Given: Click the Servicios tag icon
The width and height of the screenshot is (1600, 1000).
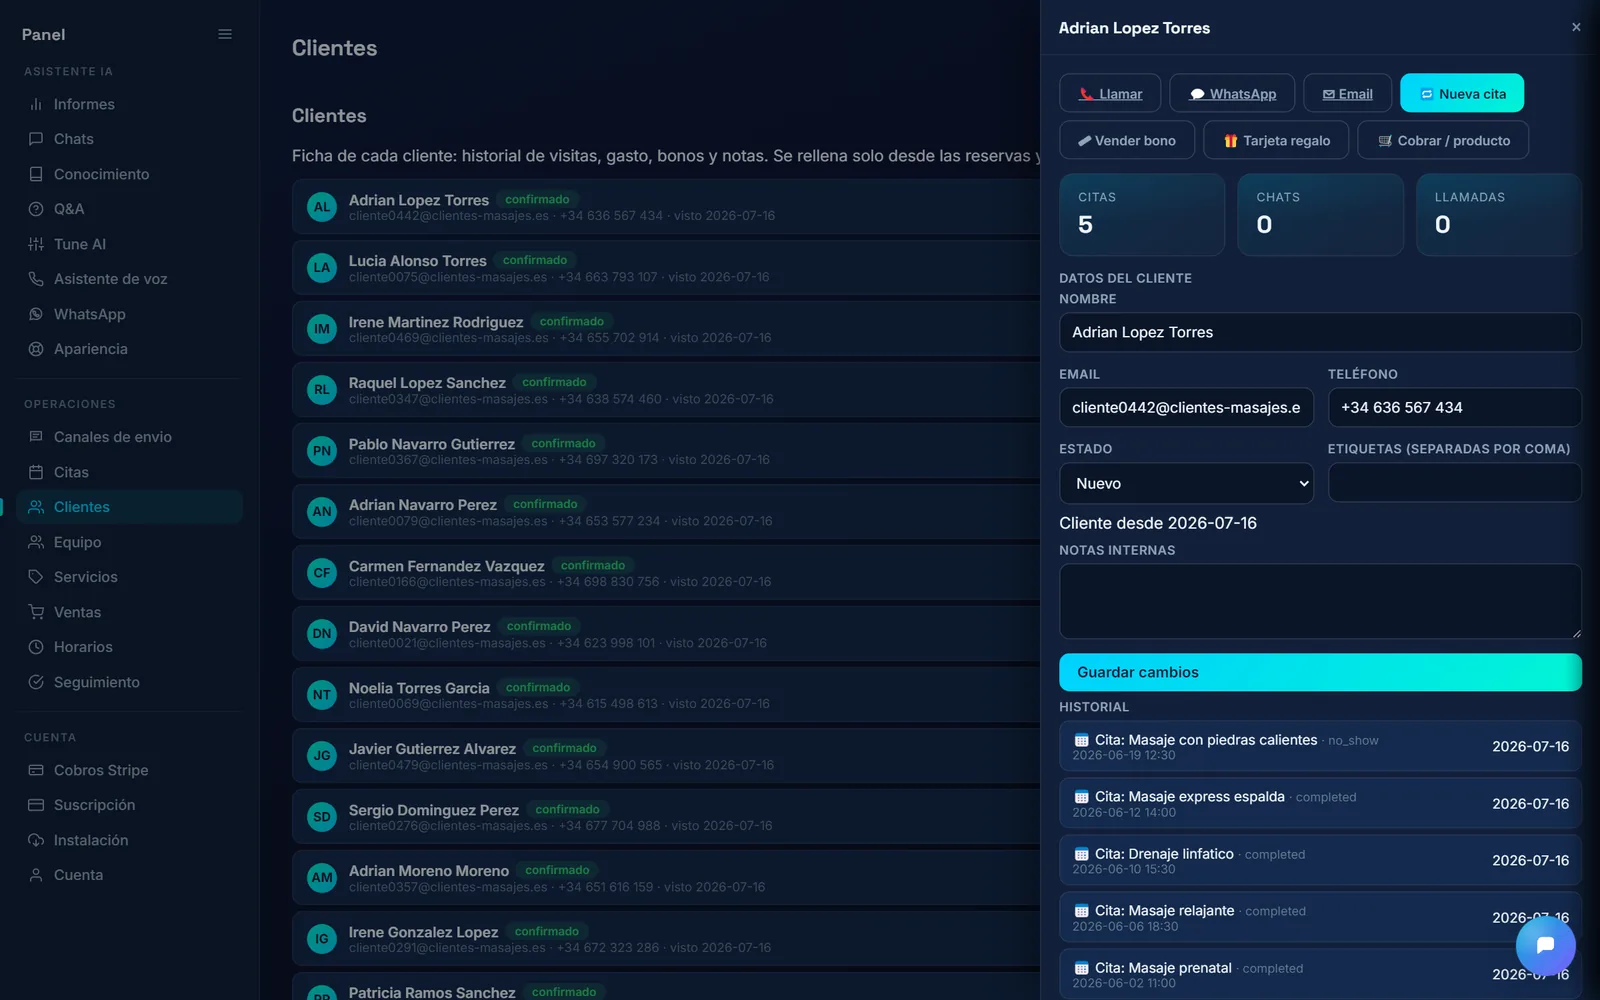Looking at the screenshot, I should click(36, 577).
